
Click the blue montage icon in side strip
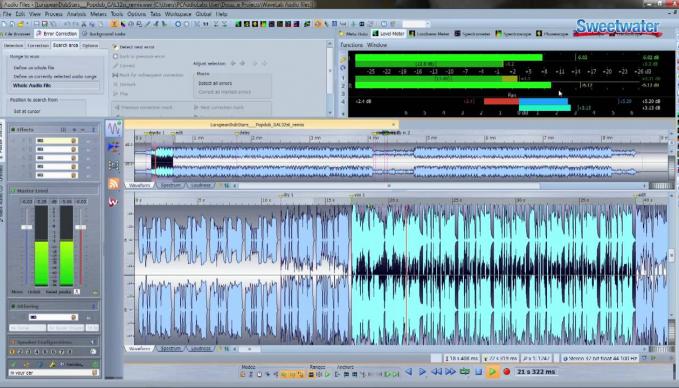(114, 147)
